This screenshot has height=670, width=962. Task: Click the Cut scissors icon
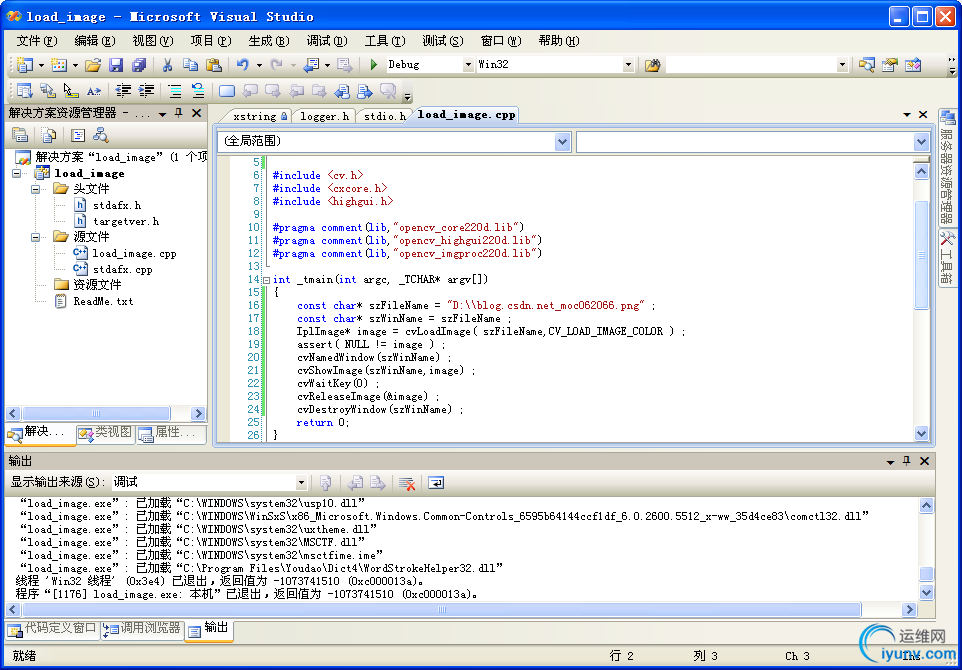[x=167, y=64]
